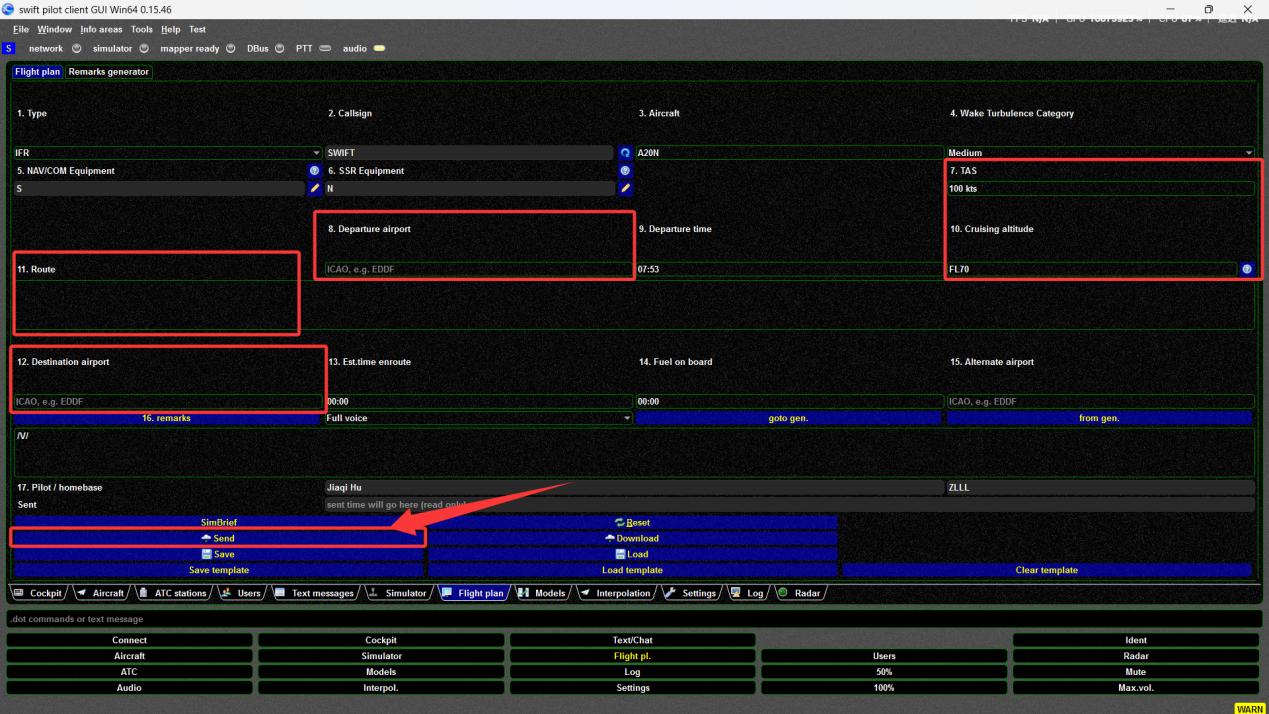Switch to Remarks generator tab

coord(109,72)
